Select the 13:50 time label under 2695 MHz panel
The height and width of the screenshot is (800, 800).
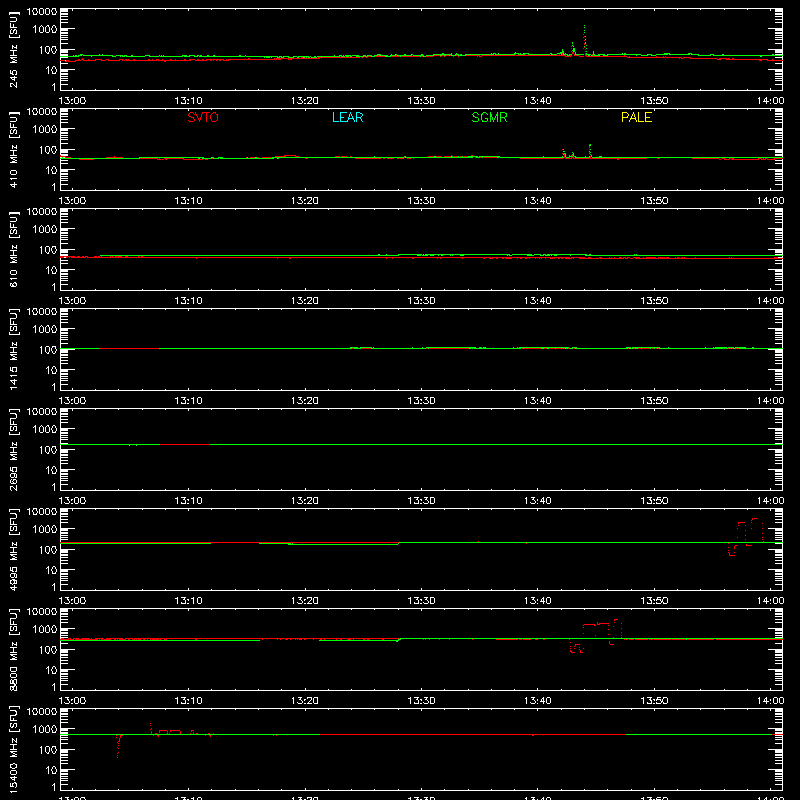pos(654,501)
